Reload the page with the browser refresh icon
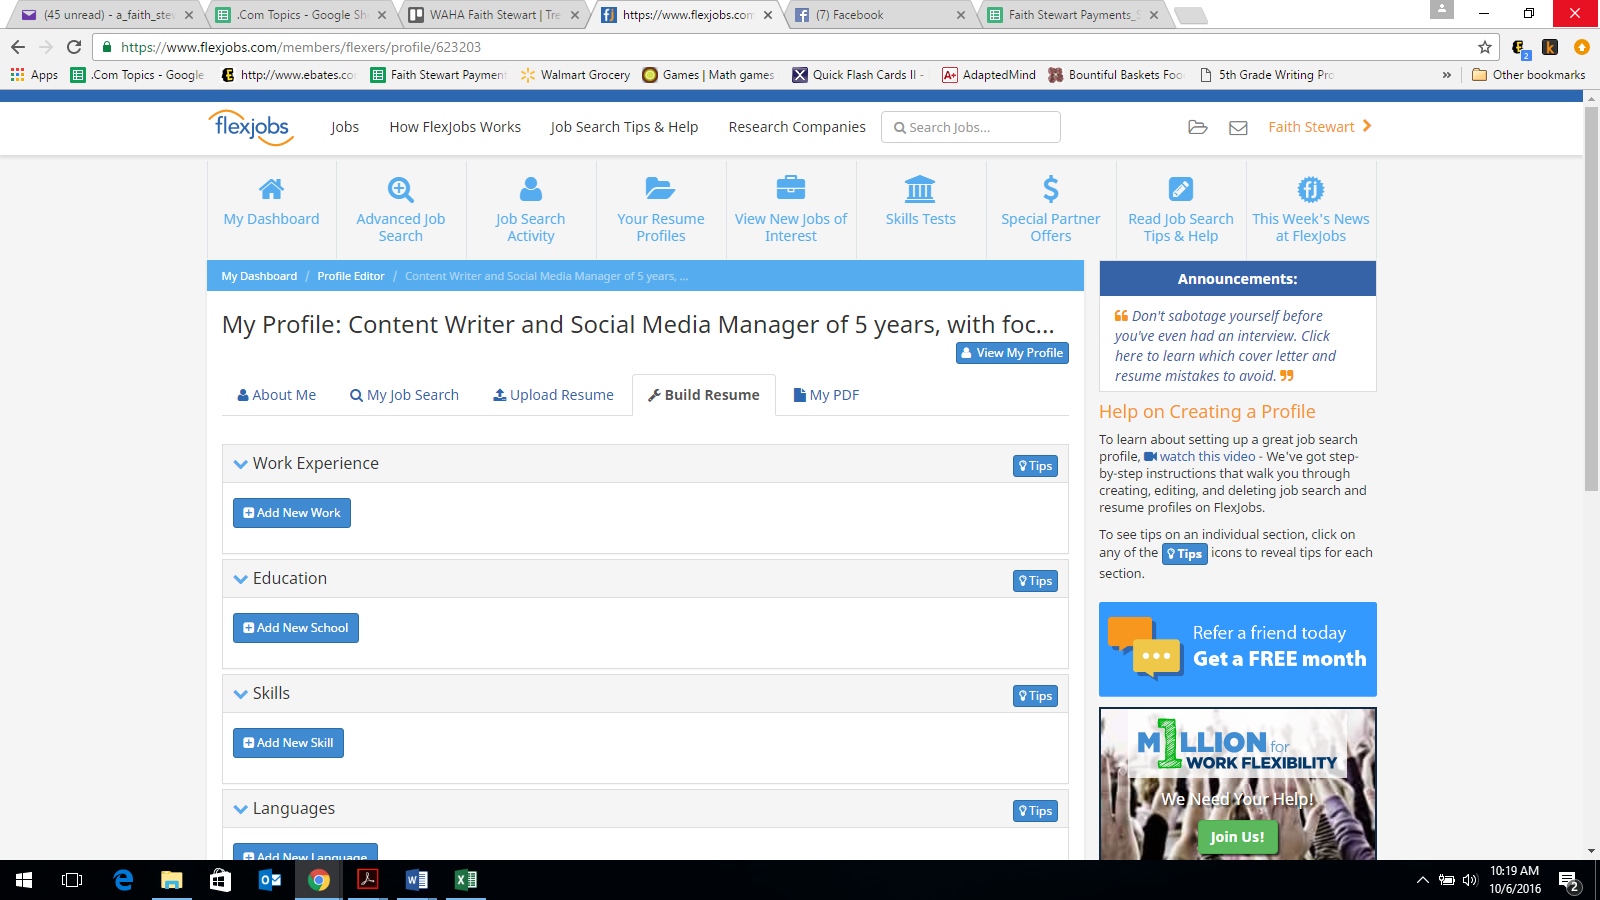Screen dimensions: 1600x900 (x=74, y=47)
